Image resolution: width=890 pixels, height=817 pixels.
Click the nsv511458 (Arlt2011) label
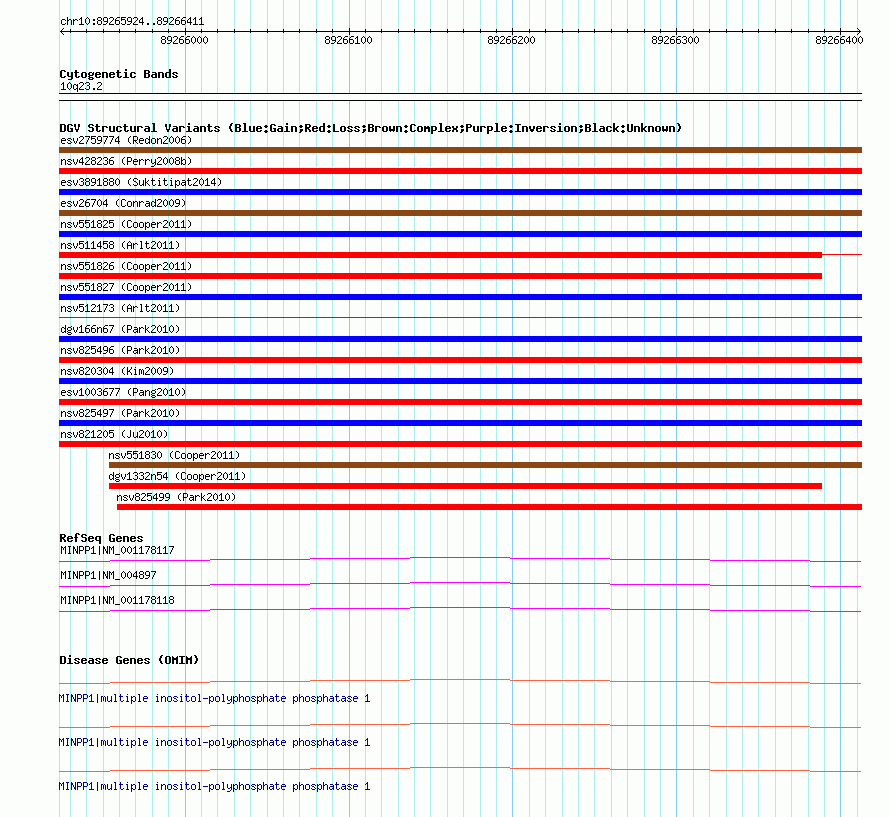coord(120,245)
